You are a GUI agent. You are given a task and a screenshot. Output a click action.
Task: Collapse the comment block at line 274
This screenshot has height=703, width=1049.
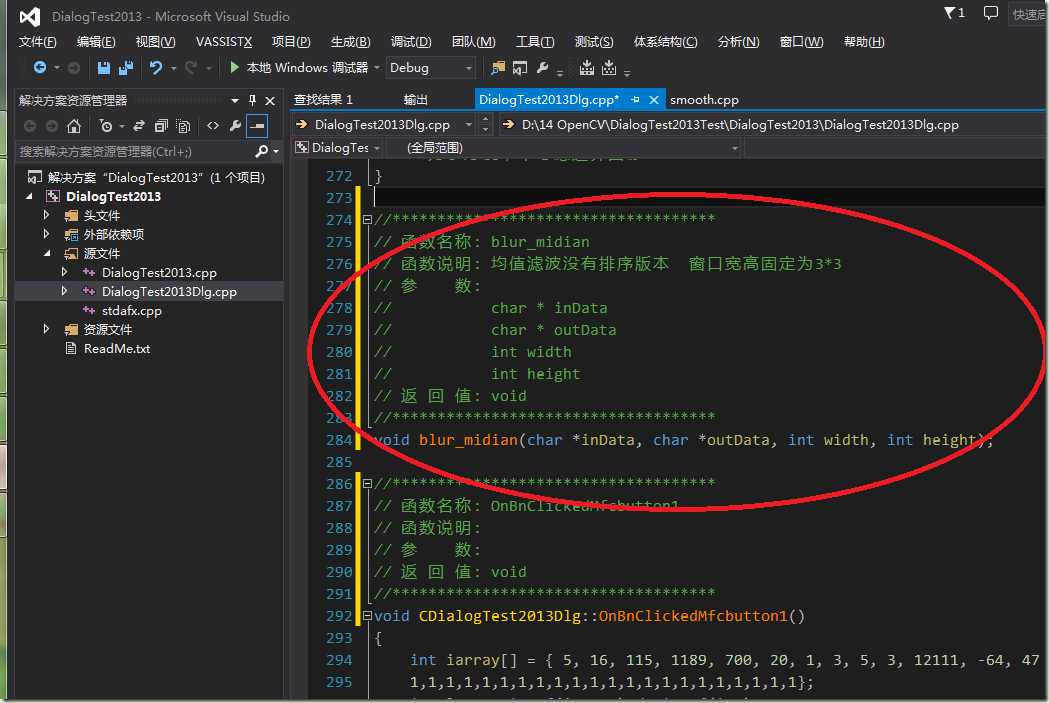tap(367, 219)
